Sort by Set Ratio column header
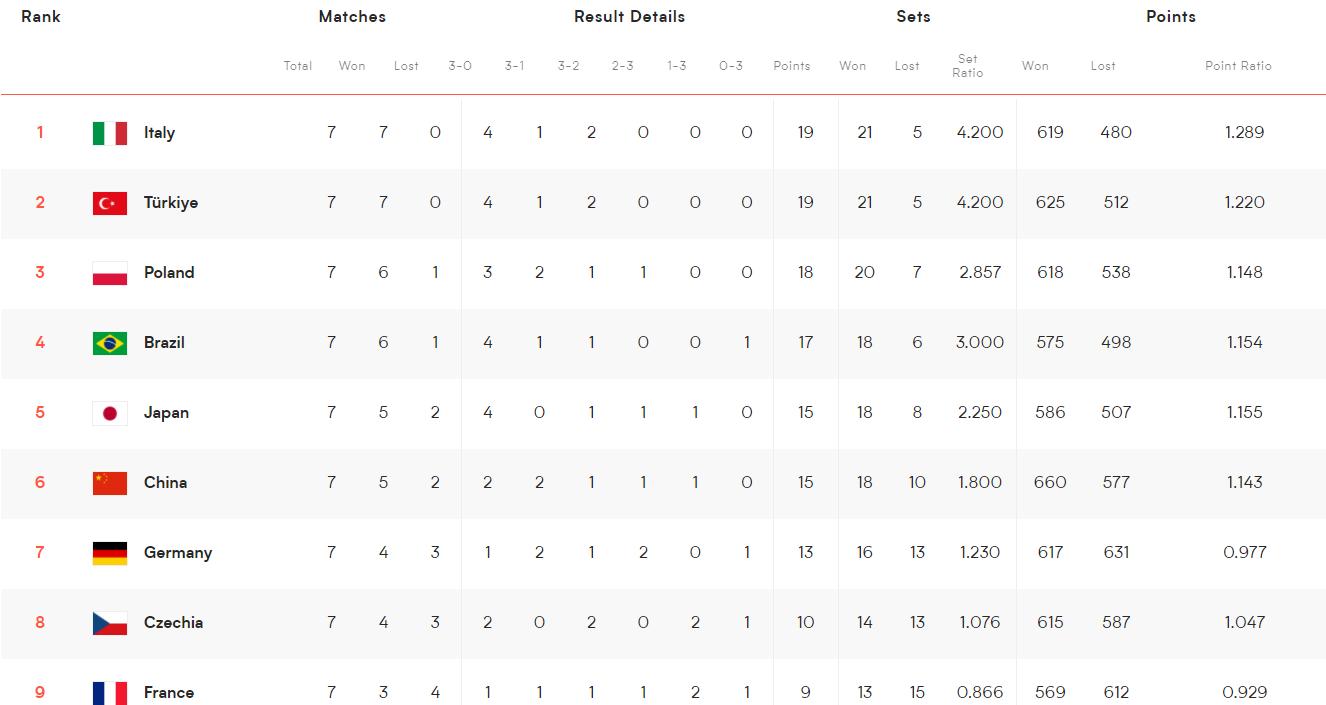The height and width of the screenshot is (705, 1326). click(968, 65)
